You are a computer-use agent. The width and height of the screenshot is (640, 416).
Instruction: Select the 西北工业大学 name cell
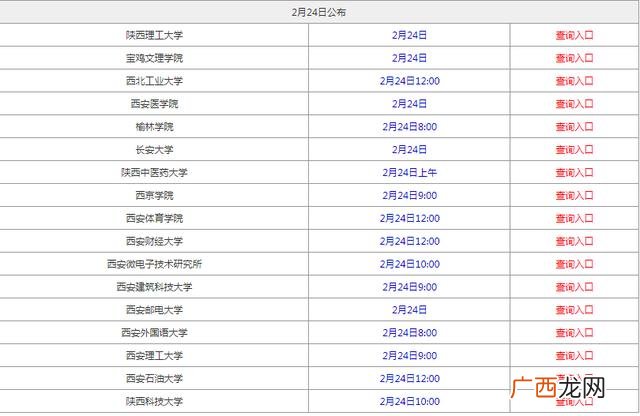pyautogui.click(x=154, y=81)
